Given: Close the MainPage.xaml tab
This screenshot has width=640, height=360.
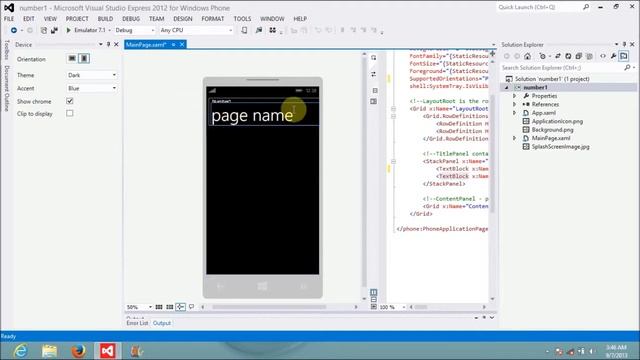Looking at the screenshot, I should point(182,44).
